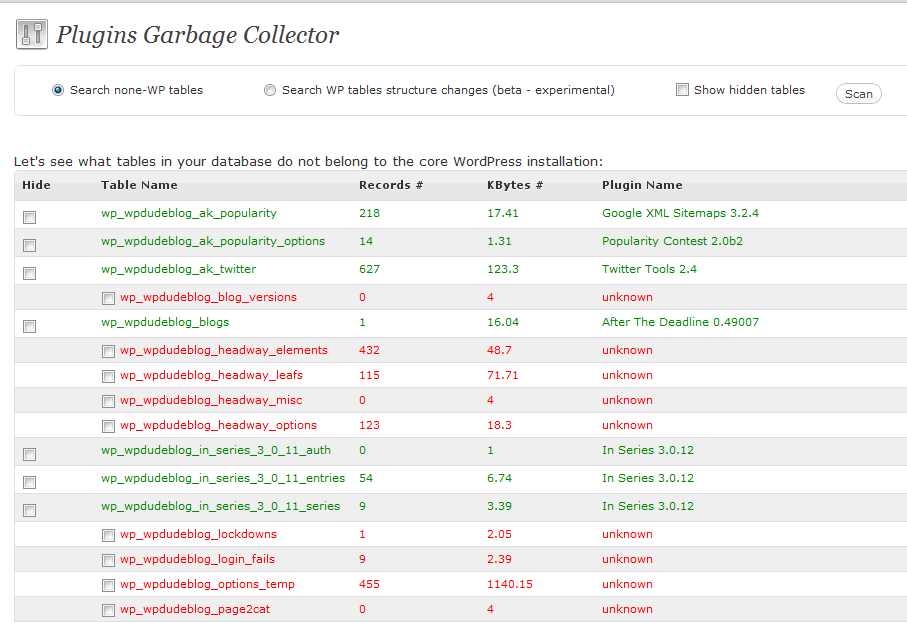Select Search WP tables structure changes radio option

coord(270,90)
